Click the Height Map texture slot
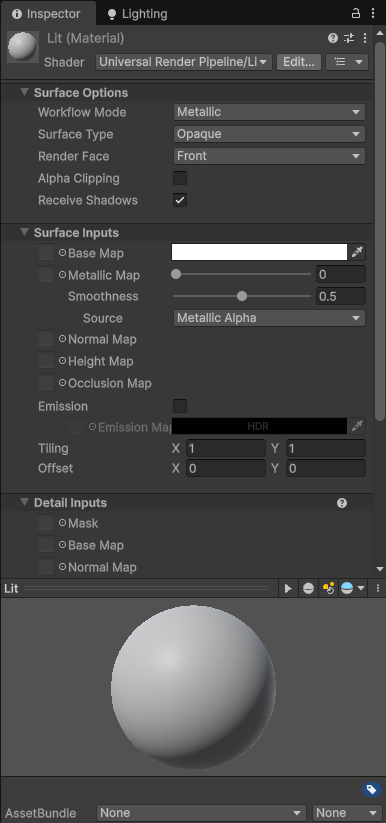 (x=46, y=361)
